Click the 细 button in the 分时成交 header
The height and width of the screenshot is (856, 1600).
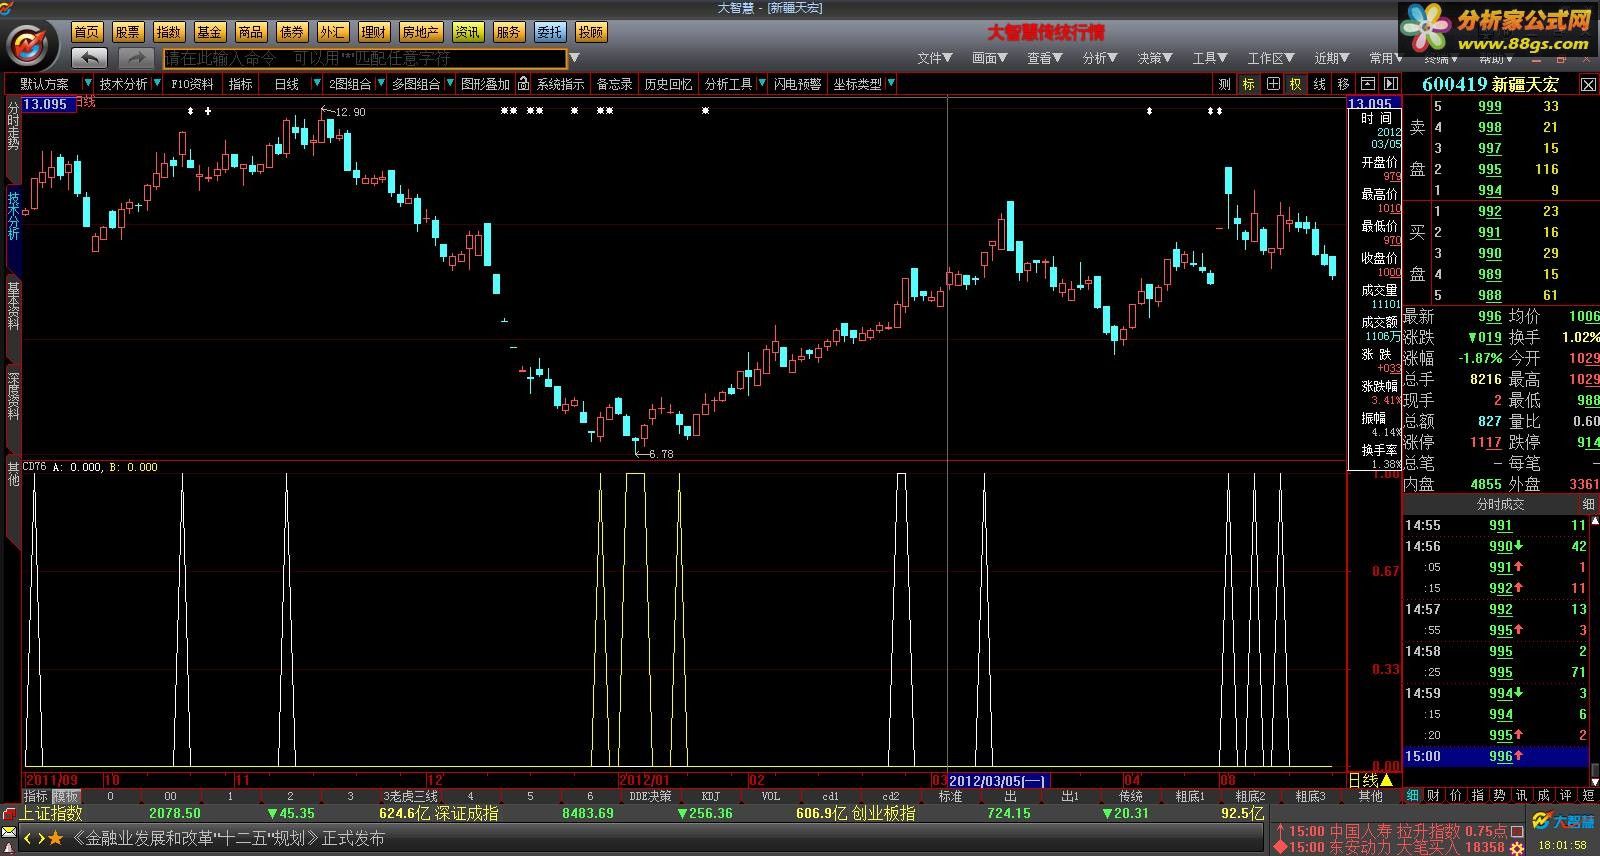(1588, 504)
